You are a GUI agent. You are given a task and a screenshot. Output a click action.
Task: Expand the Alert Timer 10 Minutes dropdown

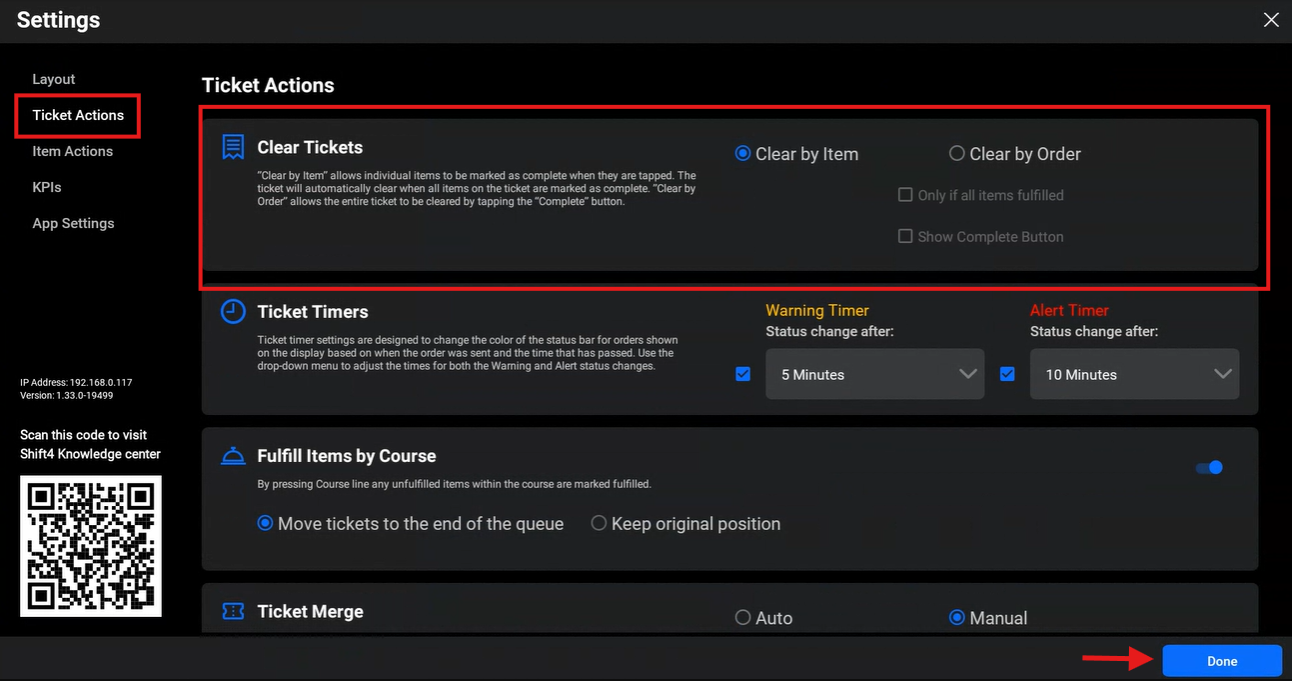[1134, 374]
